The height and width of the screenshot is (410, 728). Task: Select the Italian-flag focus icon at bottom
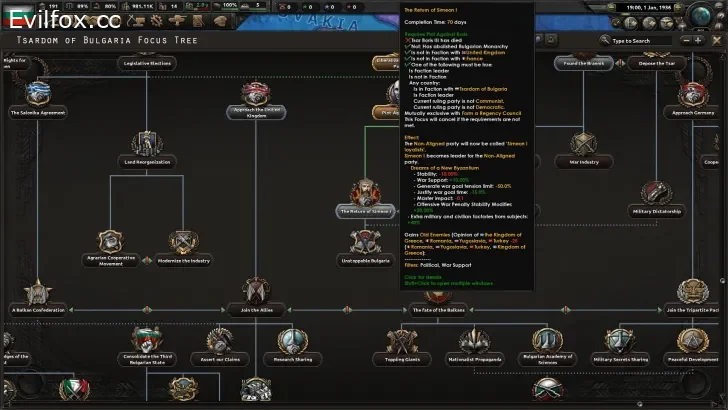tap(74, 389)
